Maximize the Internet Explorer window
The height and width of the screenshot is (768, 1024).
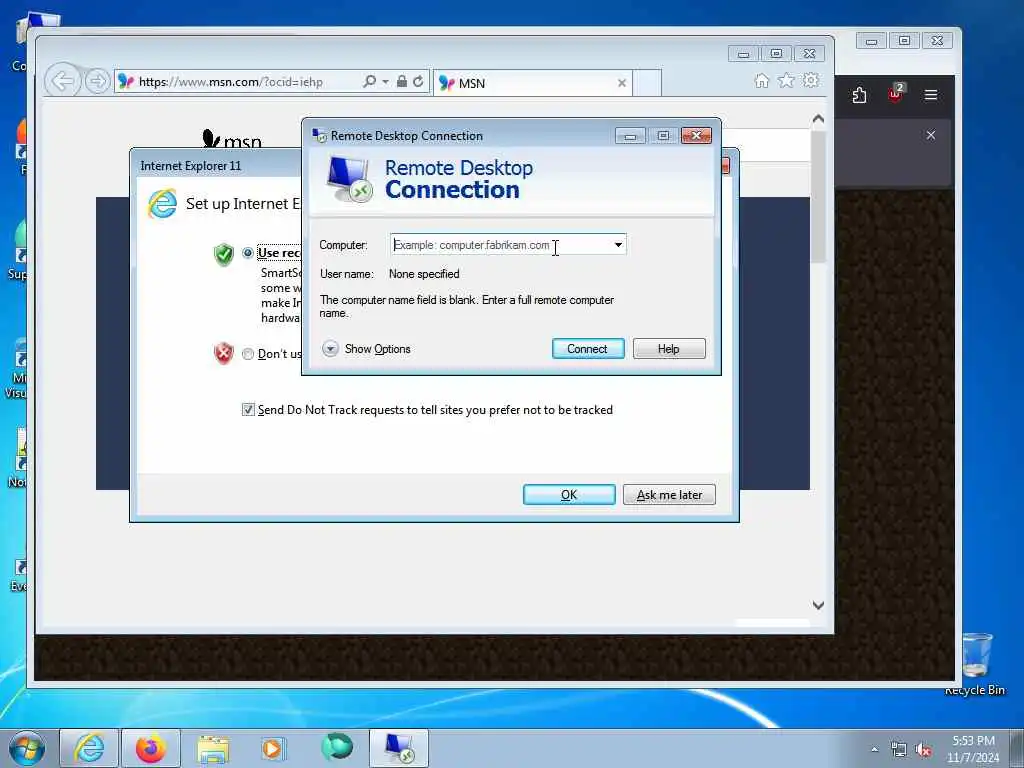click(x=776, y=54)
